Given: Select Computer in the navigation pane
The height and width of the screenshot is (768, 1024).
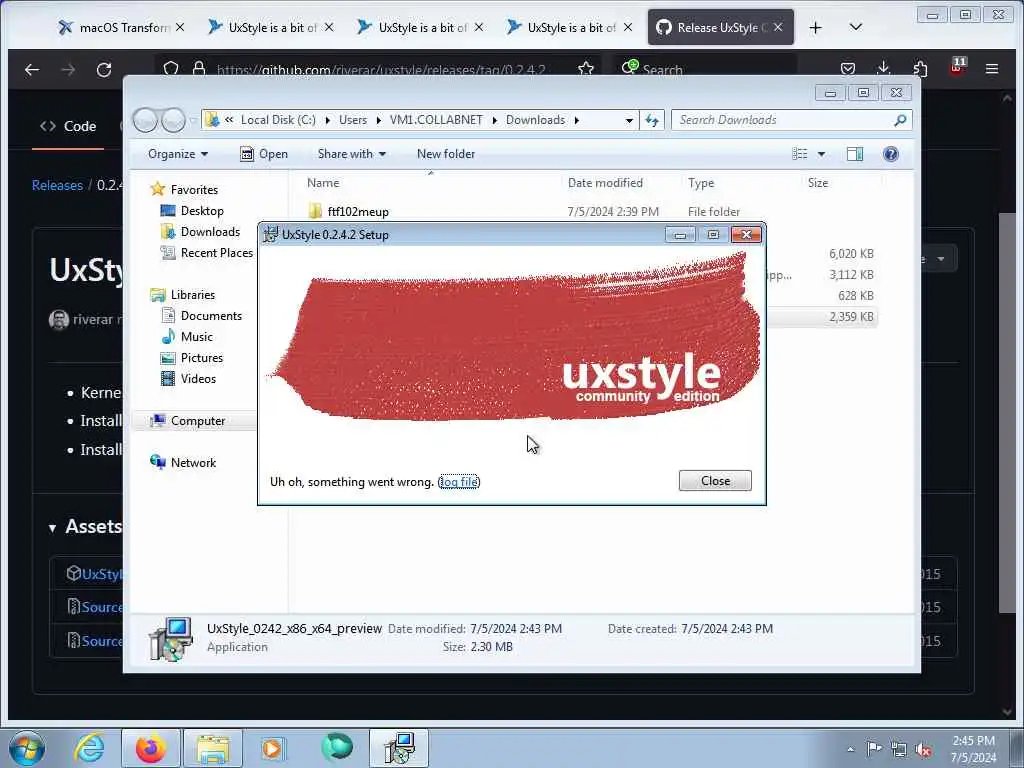Looking at the screenshot, I should click(x=198, y=421).
